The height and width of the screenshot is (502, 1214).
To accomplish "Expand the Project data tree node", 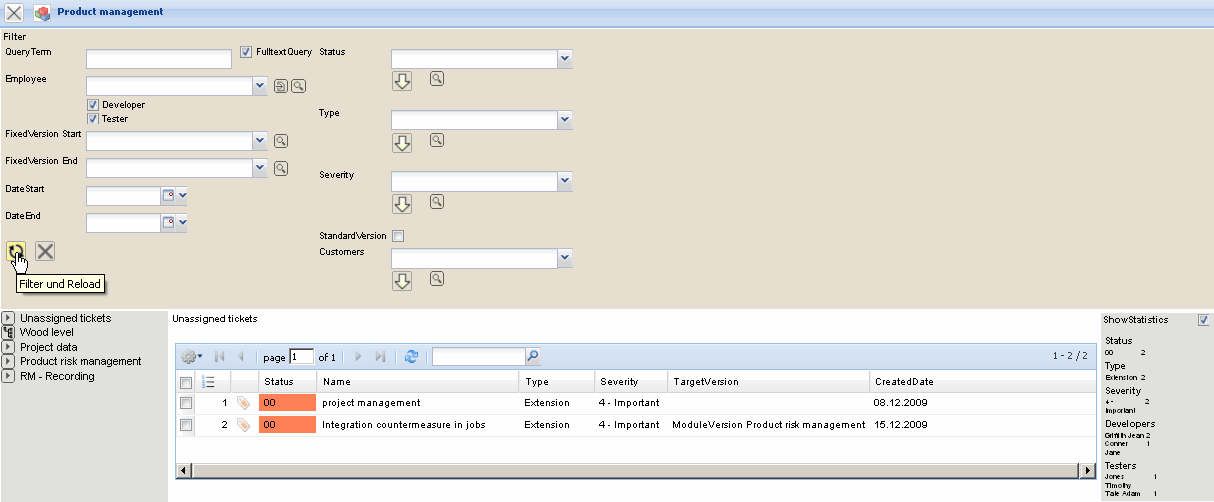I will pos(8,347).
